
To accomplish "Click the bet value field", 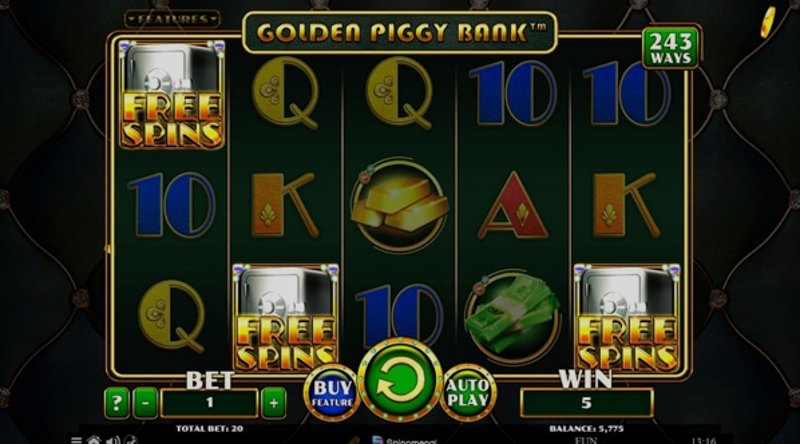I will pos(210,403).
